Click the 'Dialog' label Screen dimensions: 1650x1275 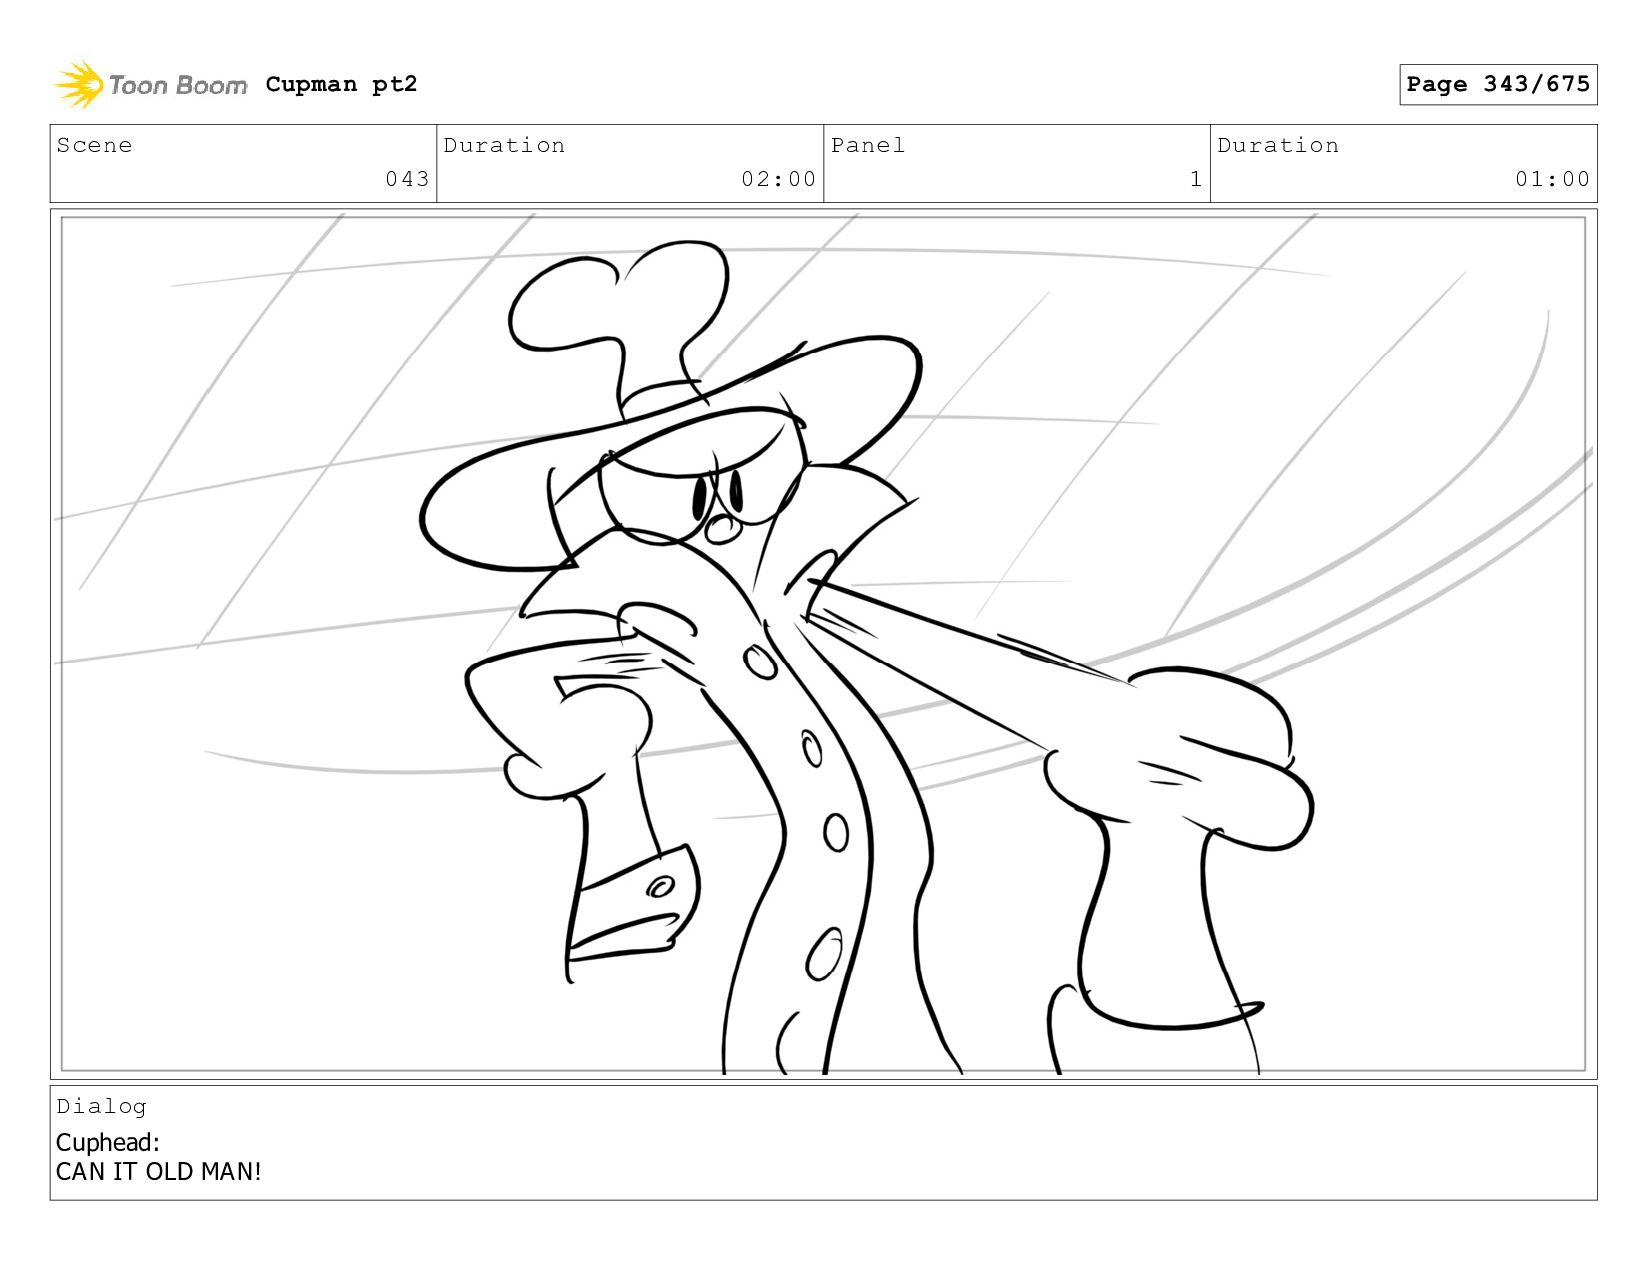pyautogui.click(x=101, y=1106)
